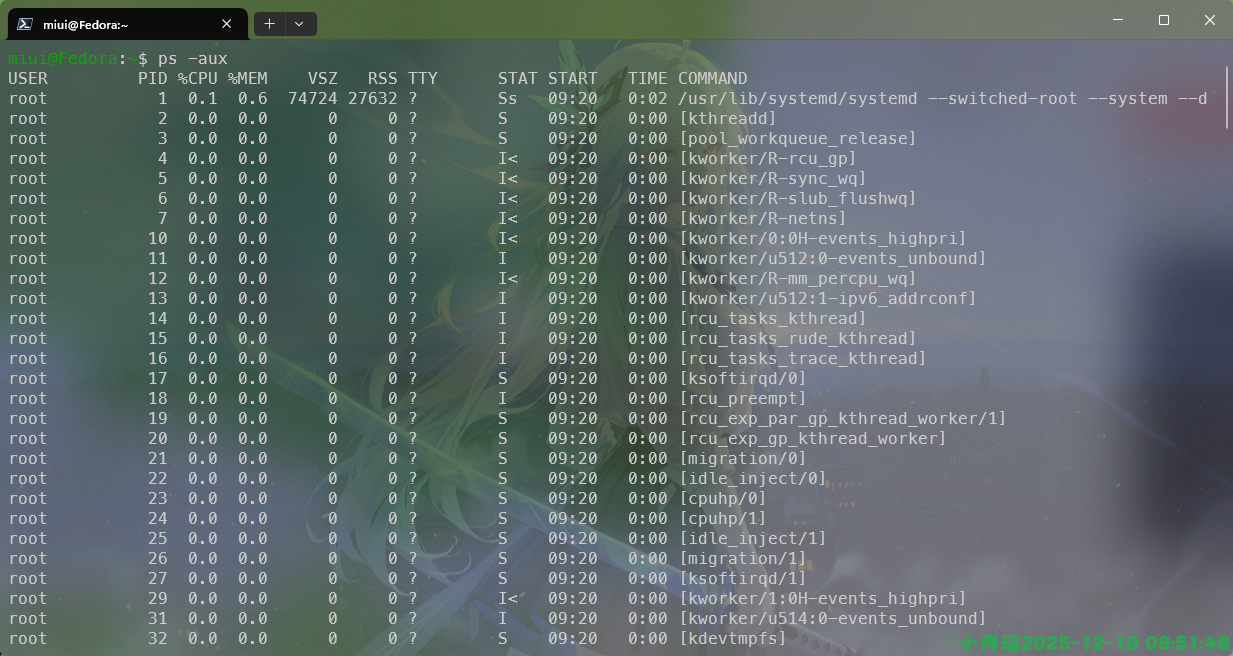Open a new terminal tab with plus
Image resolution: width=1233 pixels, height=656 pixels.
click(270, 24)
